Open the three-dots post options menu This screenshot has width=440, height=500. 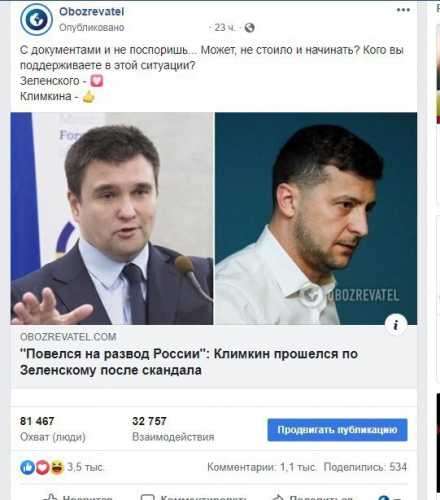[403, 10]
